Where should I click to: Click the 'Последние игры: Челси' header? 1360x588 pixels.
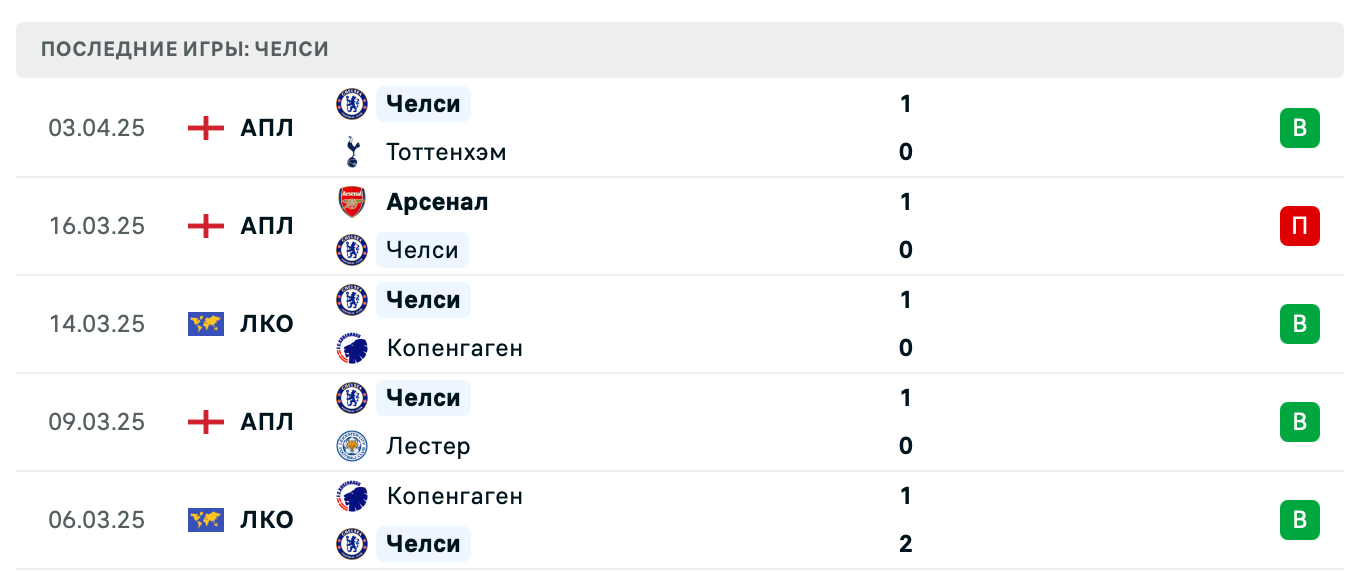(x=185, y=49)
